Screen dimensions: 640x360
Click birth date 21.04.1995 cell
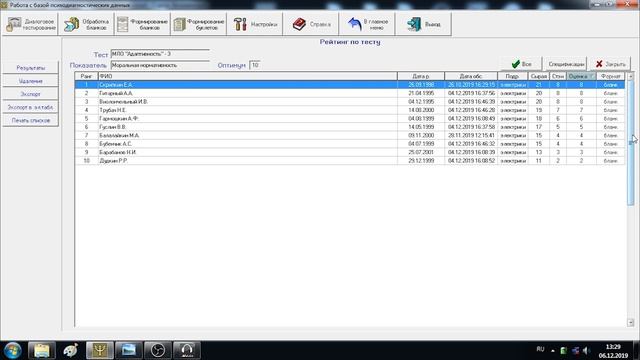pos(421,93)
